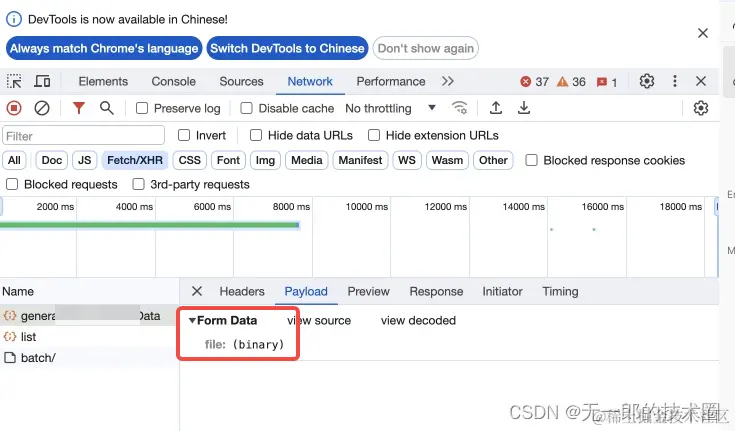Open the Preview tab

click(x=368, y=292)
